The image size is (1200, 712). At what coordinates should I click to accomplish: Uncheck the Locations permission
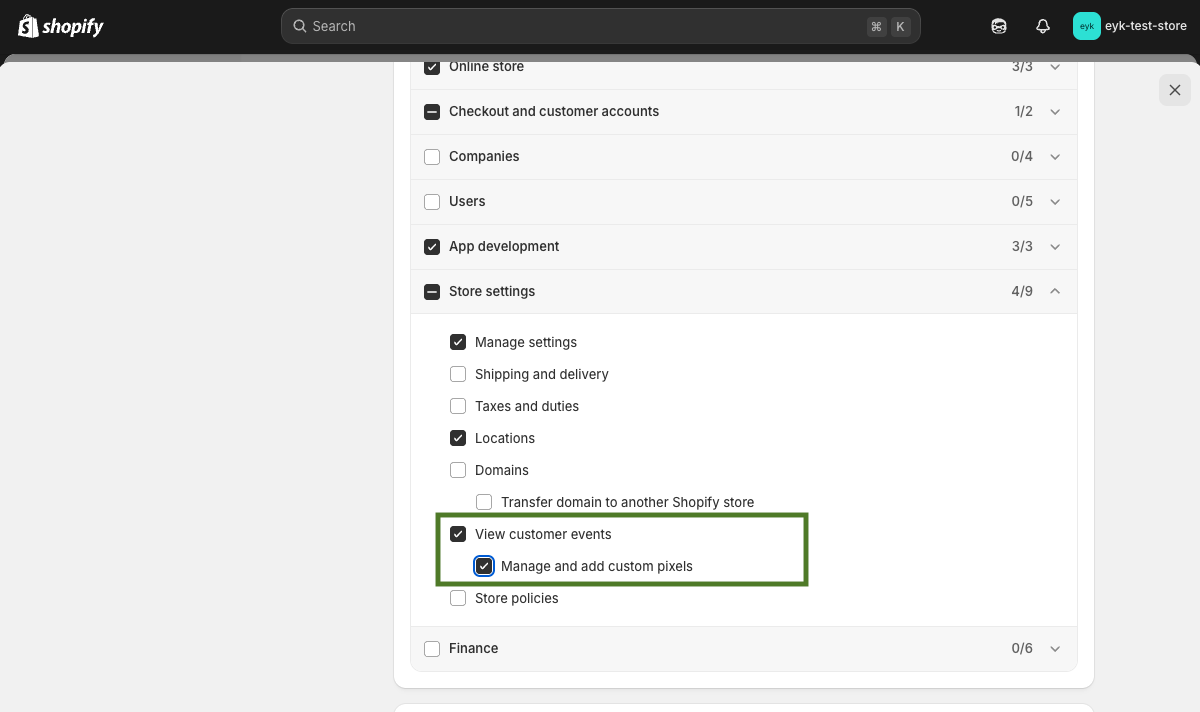[458, 438]
